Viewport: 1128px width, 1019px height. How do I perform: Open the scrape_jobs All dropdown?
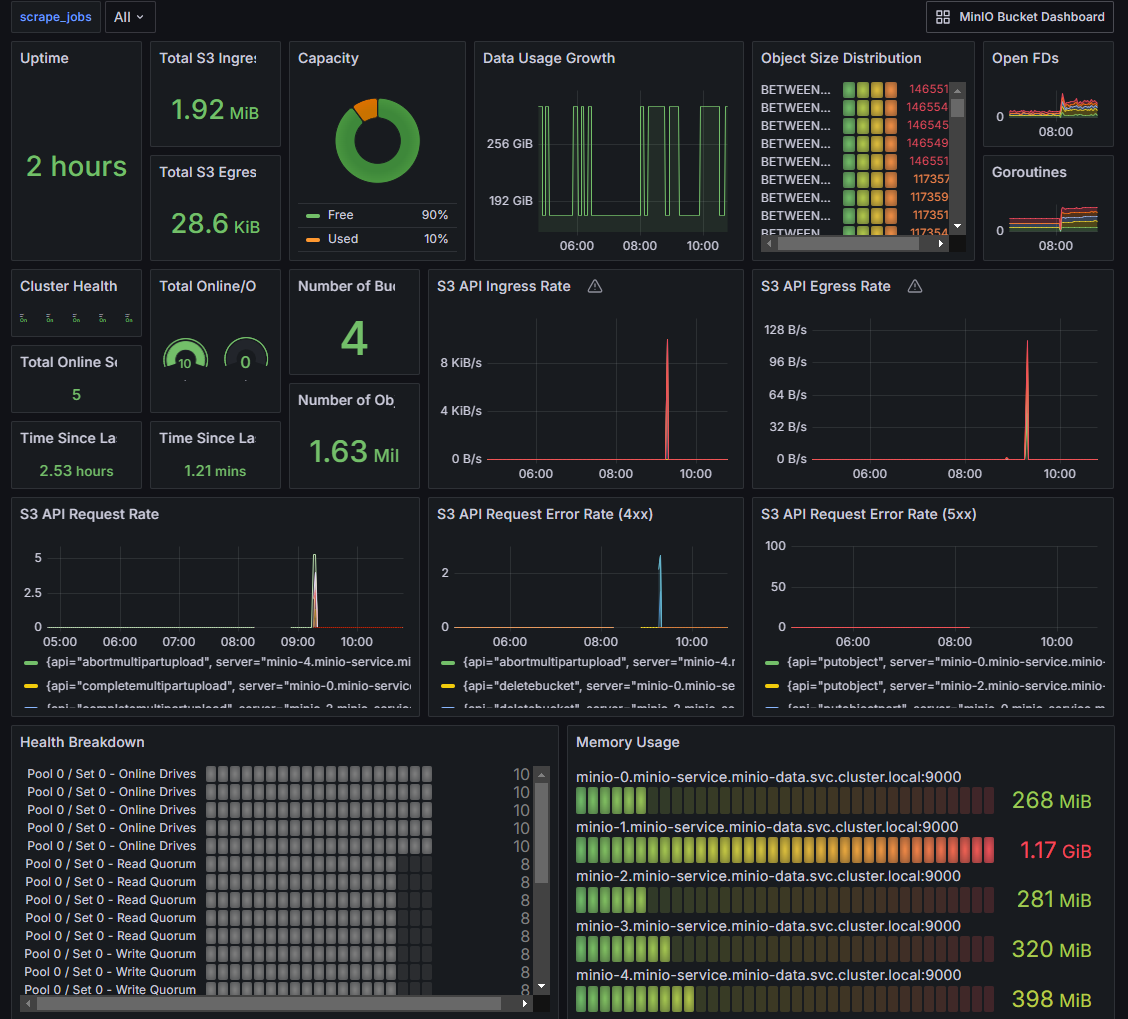tap(129, 17)
